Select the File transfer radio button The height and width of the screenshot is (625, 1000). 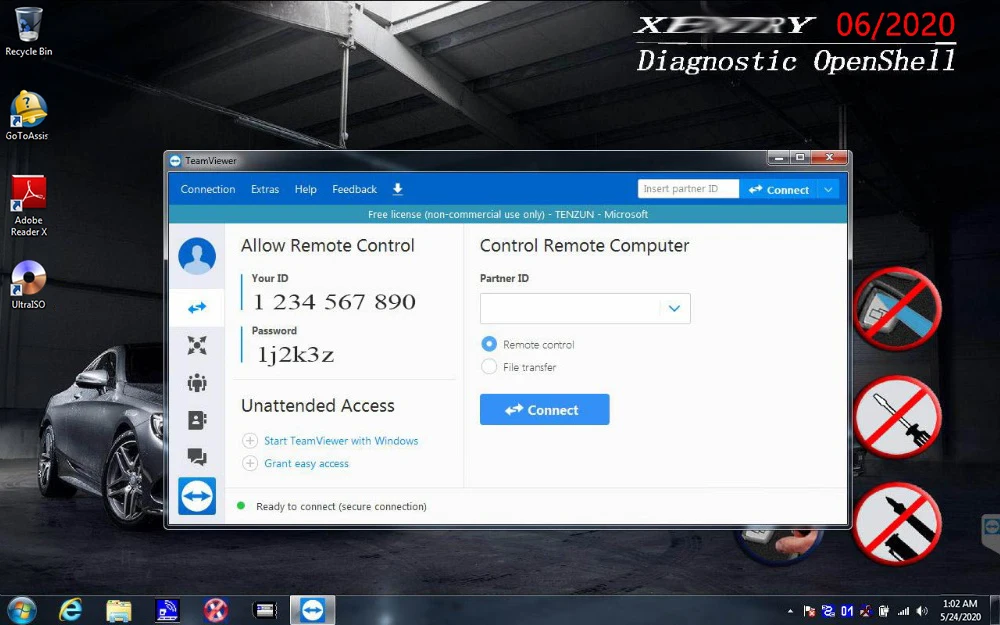[489, 367]
